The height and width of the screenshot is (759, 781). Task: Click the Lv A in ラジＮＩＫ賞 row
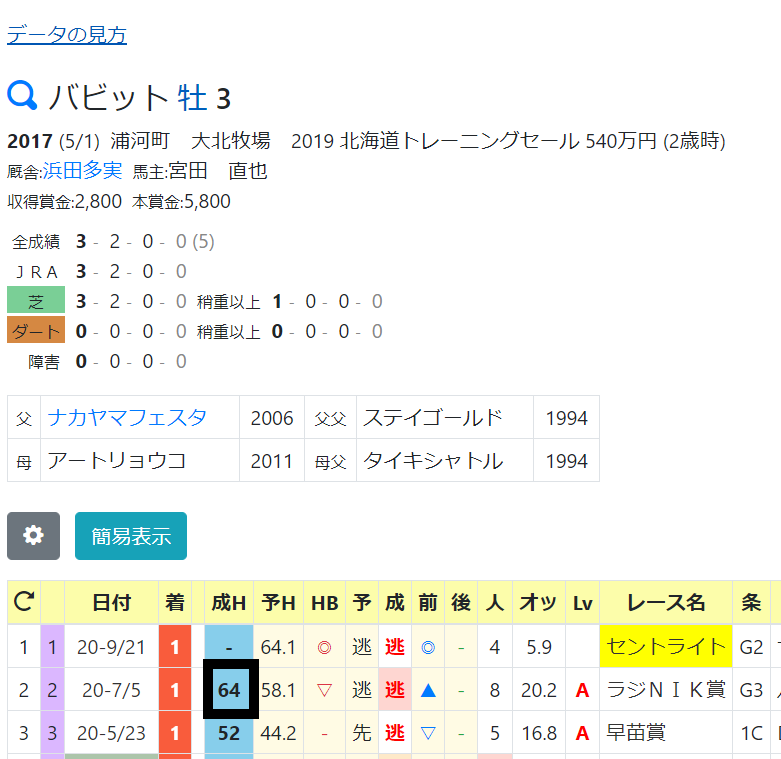pyautogui.click(x=582, y=690)
